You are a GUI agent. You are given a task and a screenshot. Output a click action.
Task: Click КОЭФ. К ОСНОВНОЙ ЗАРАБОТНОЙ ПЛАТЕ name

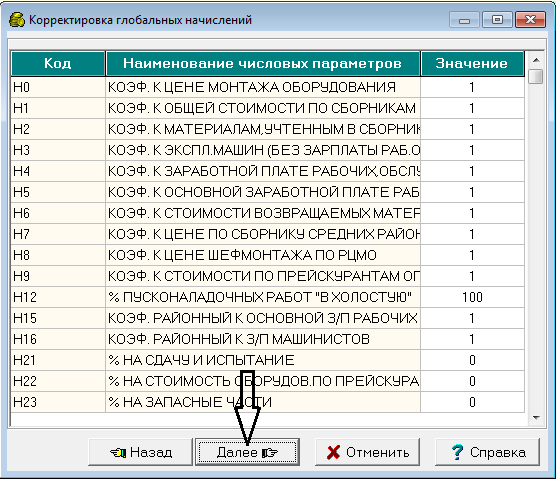tap(263, 192)
